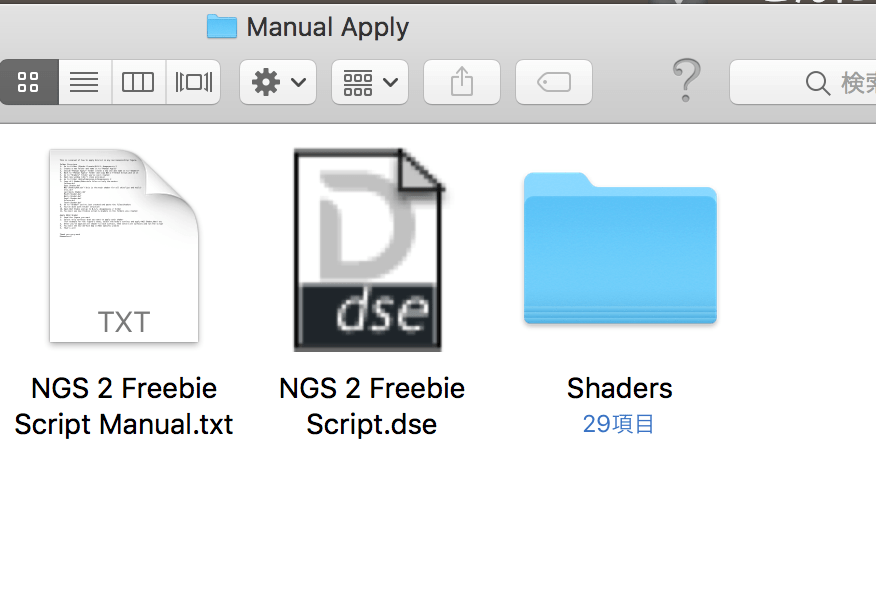Click the Manual Apply title folder icon

click(221, 27)
